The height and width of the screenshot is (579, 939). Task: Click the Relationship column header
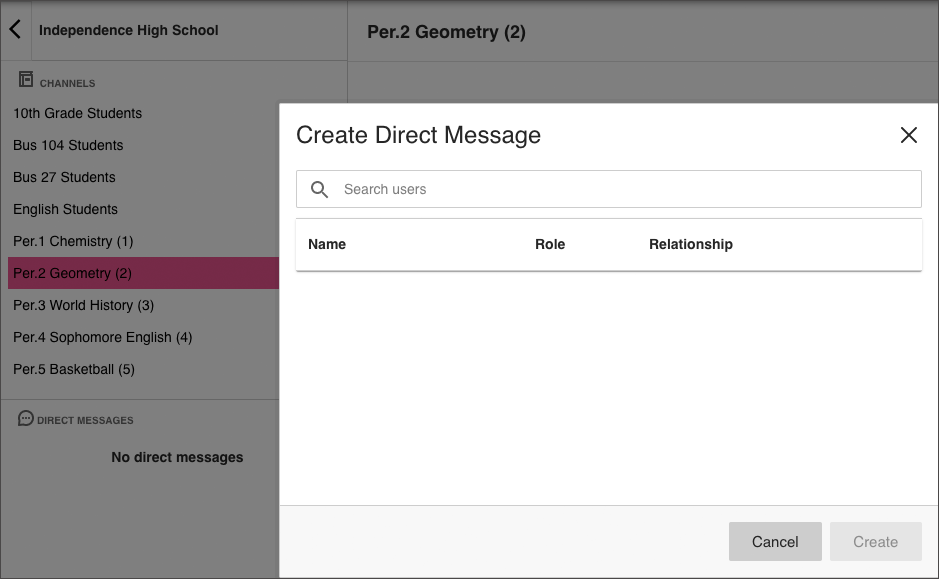(690, 244)
